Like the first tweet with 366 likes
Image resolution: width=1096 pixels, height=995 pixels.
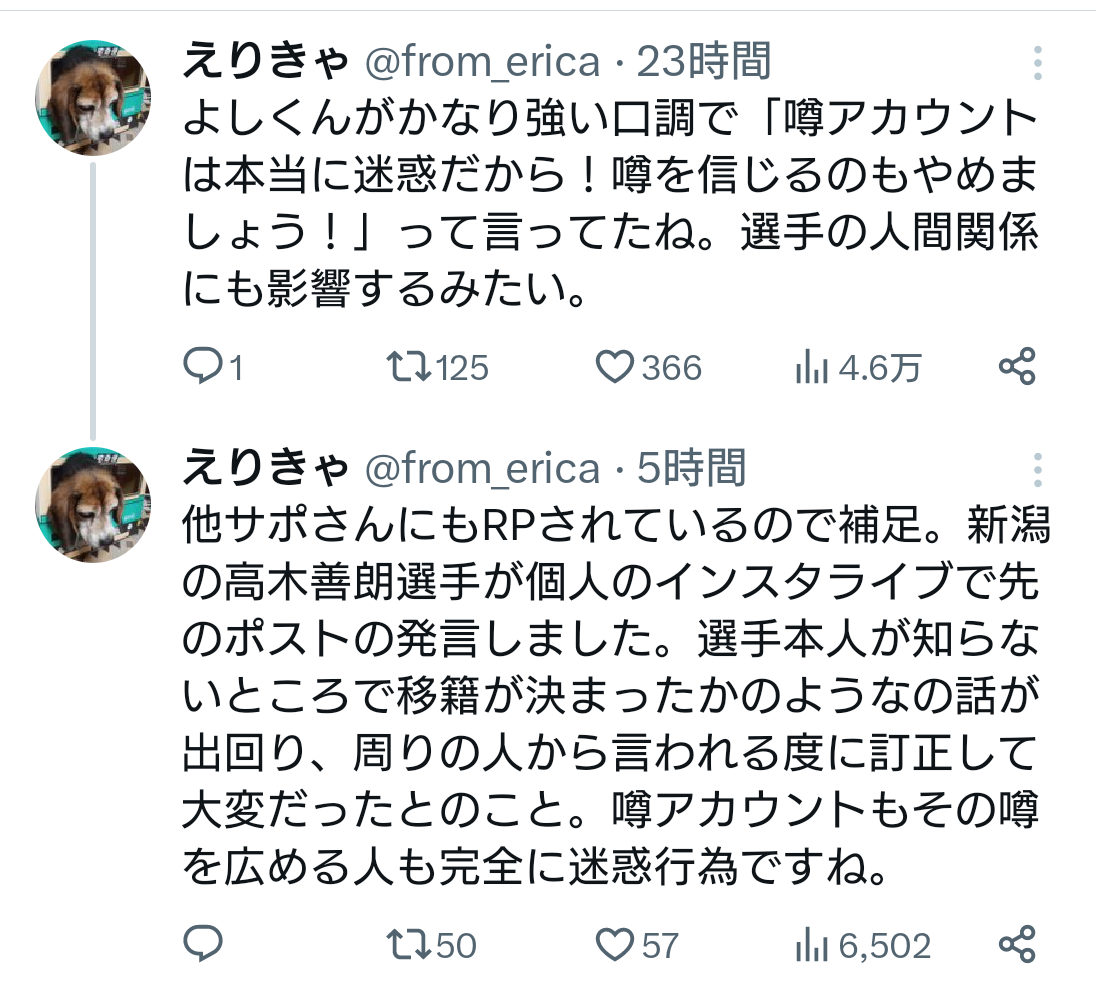coord(615,368)
